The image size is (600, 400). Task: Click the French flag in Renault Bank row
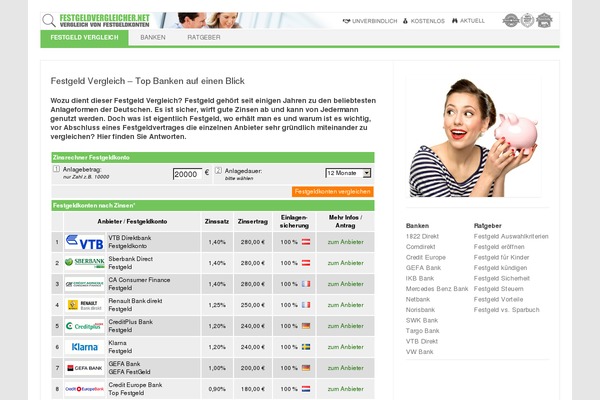(306, 305)
